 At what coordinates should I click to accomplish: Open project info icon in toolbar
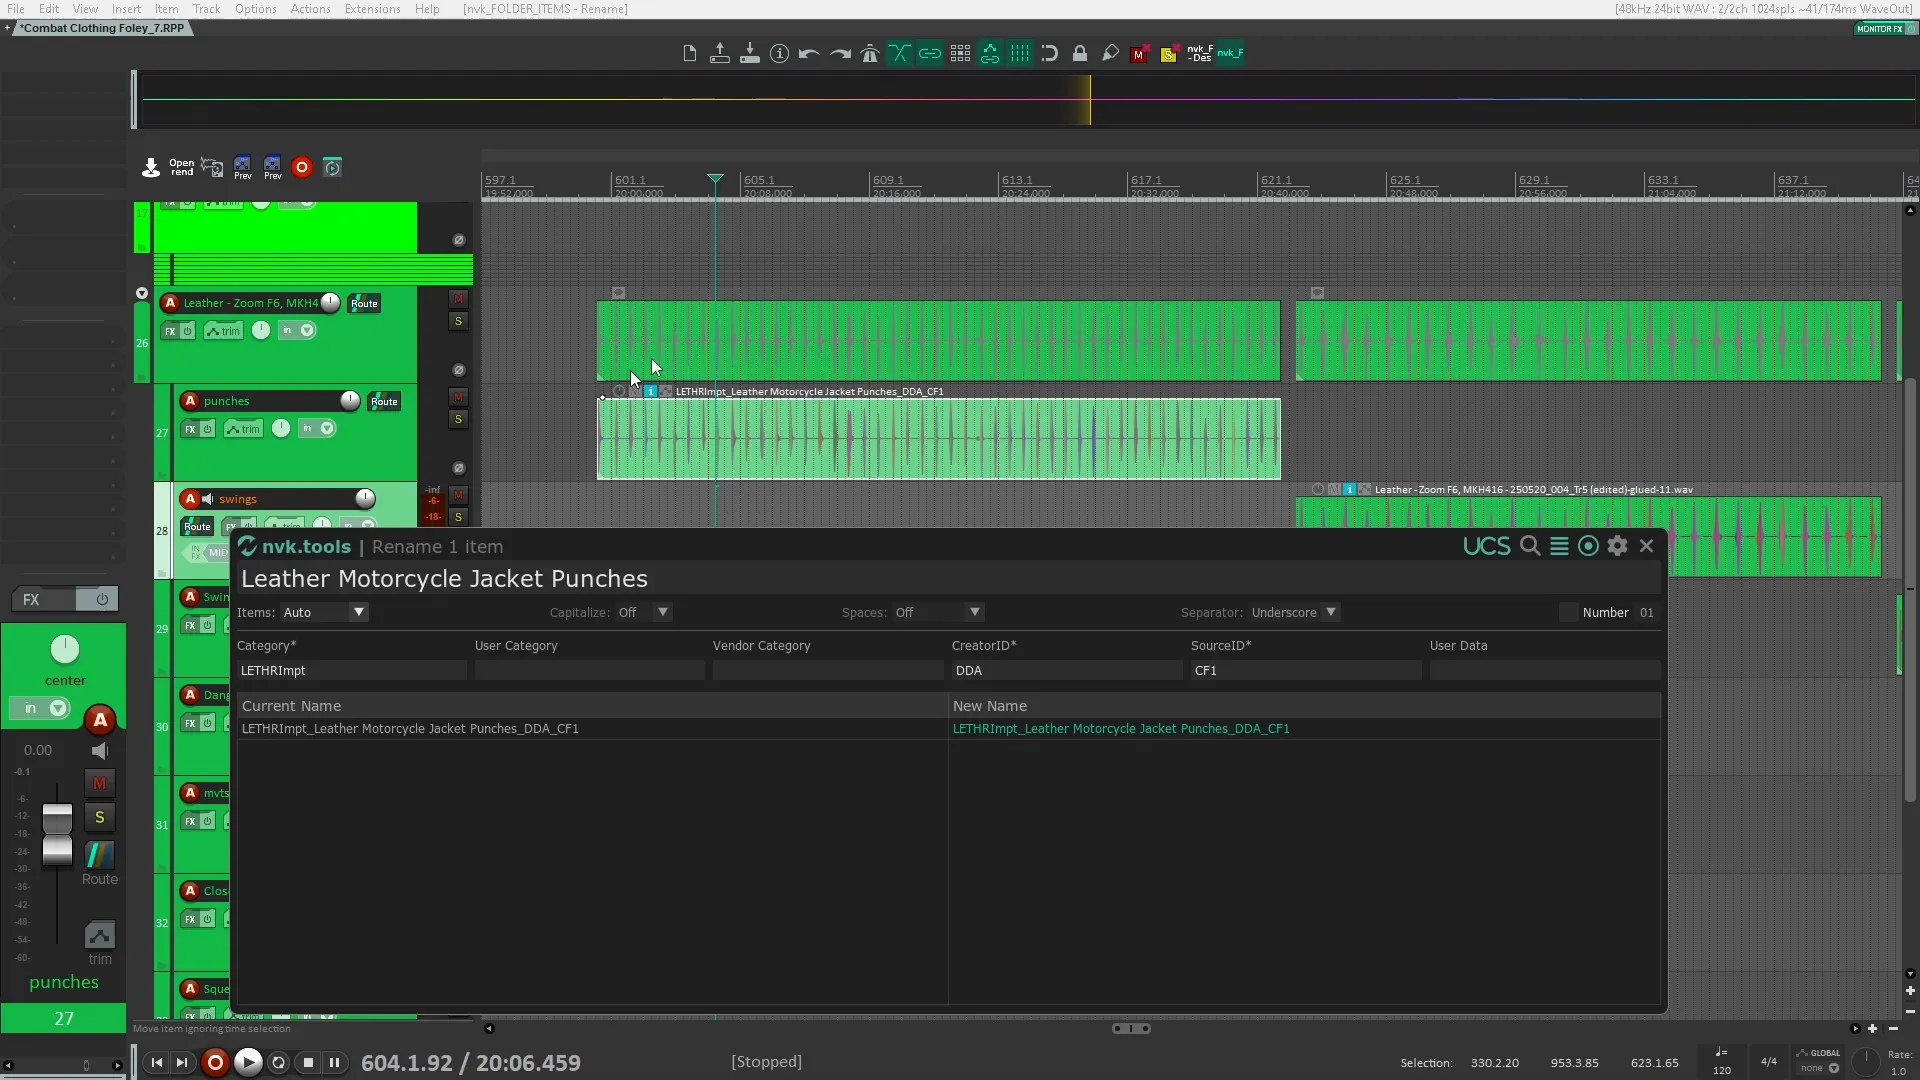pos(779,54)
